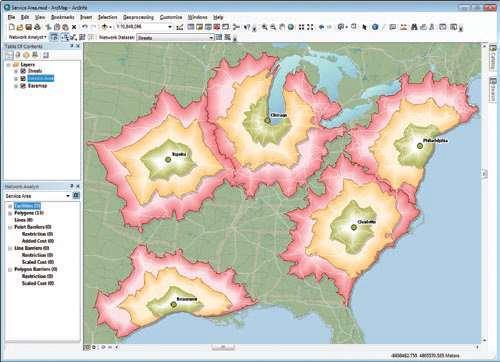Click the Print icon

(x=37, y=27)
